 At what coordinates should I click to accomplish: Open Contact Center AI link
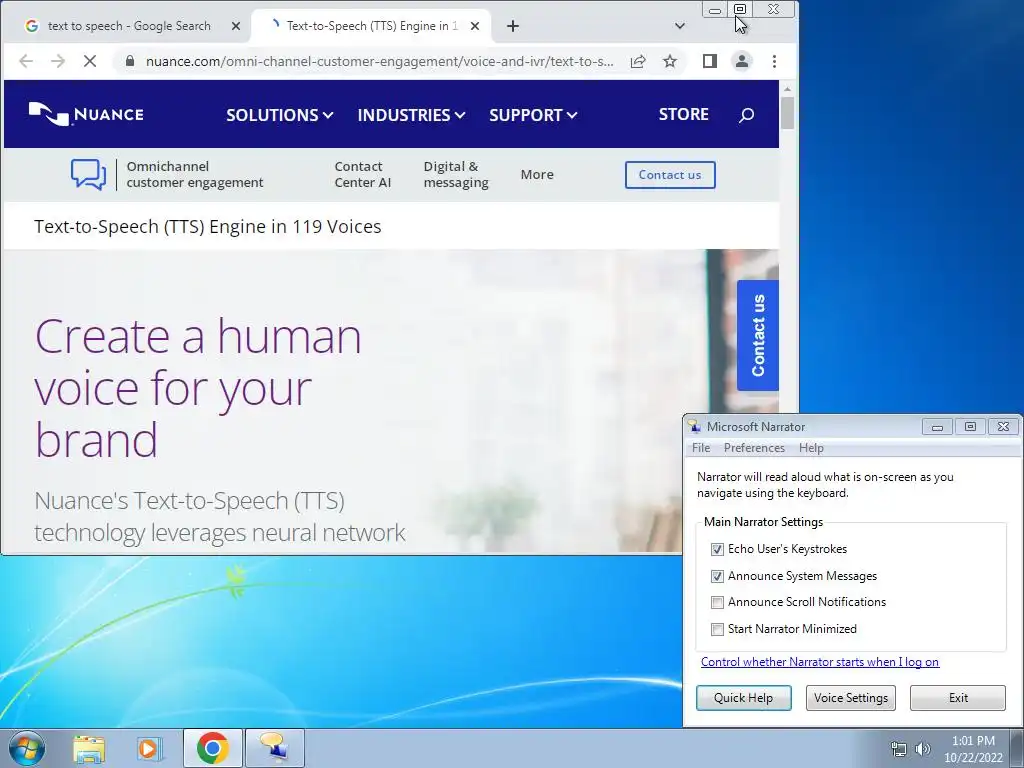point(362,174)
